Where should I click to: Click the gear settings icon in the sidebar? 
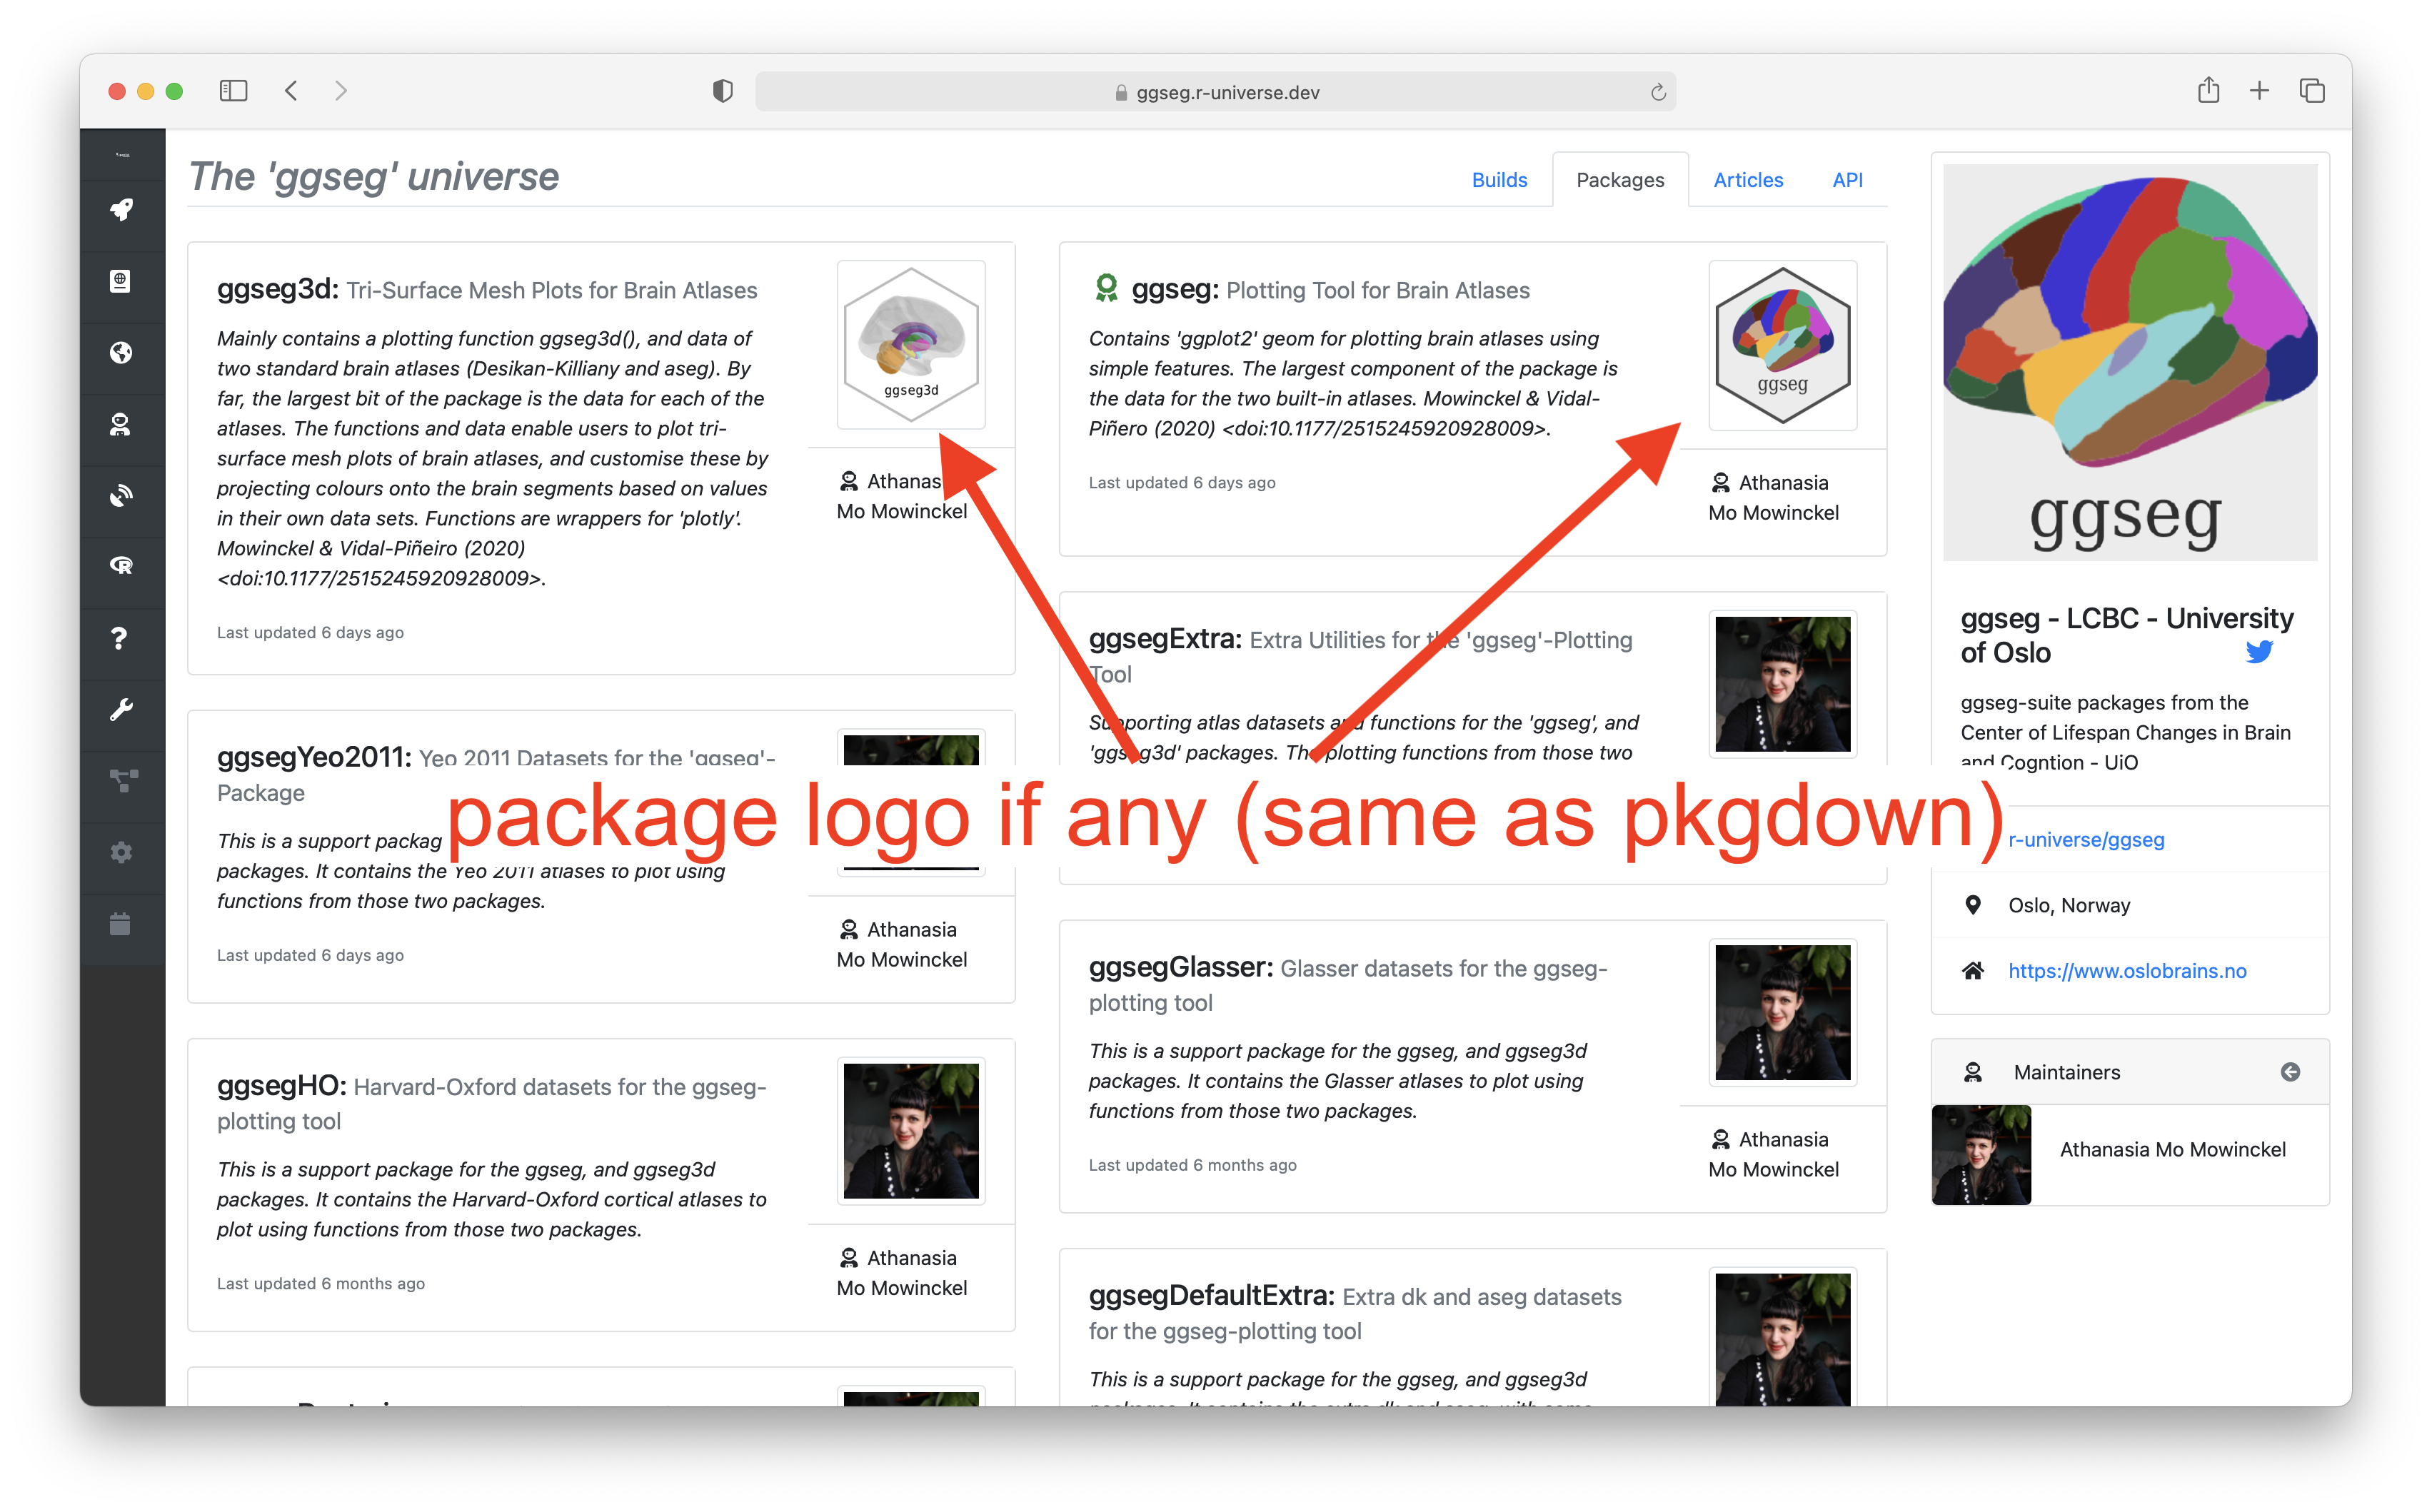click(121, 853)
